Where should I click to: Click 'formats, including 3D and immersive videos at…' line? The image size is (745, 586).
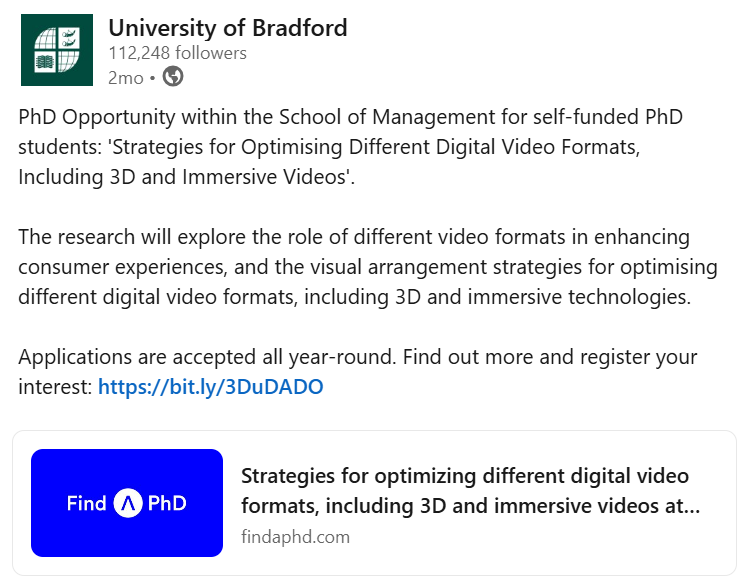470,506
